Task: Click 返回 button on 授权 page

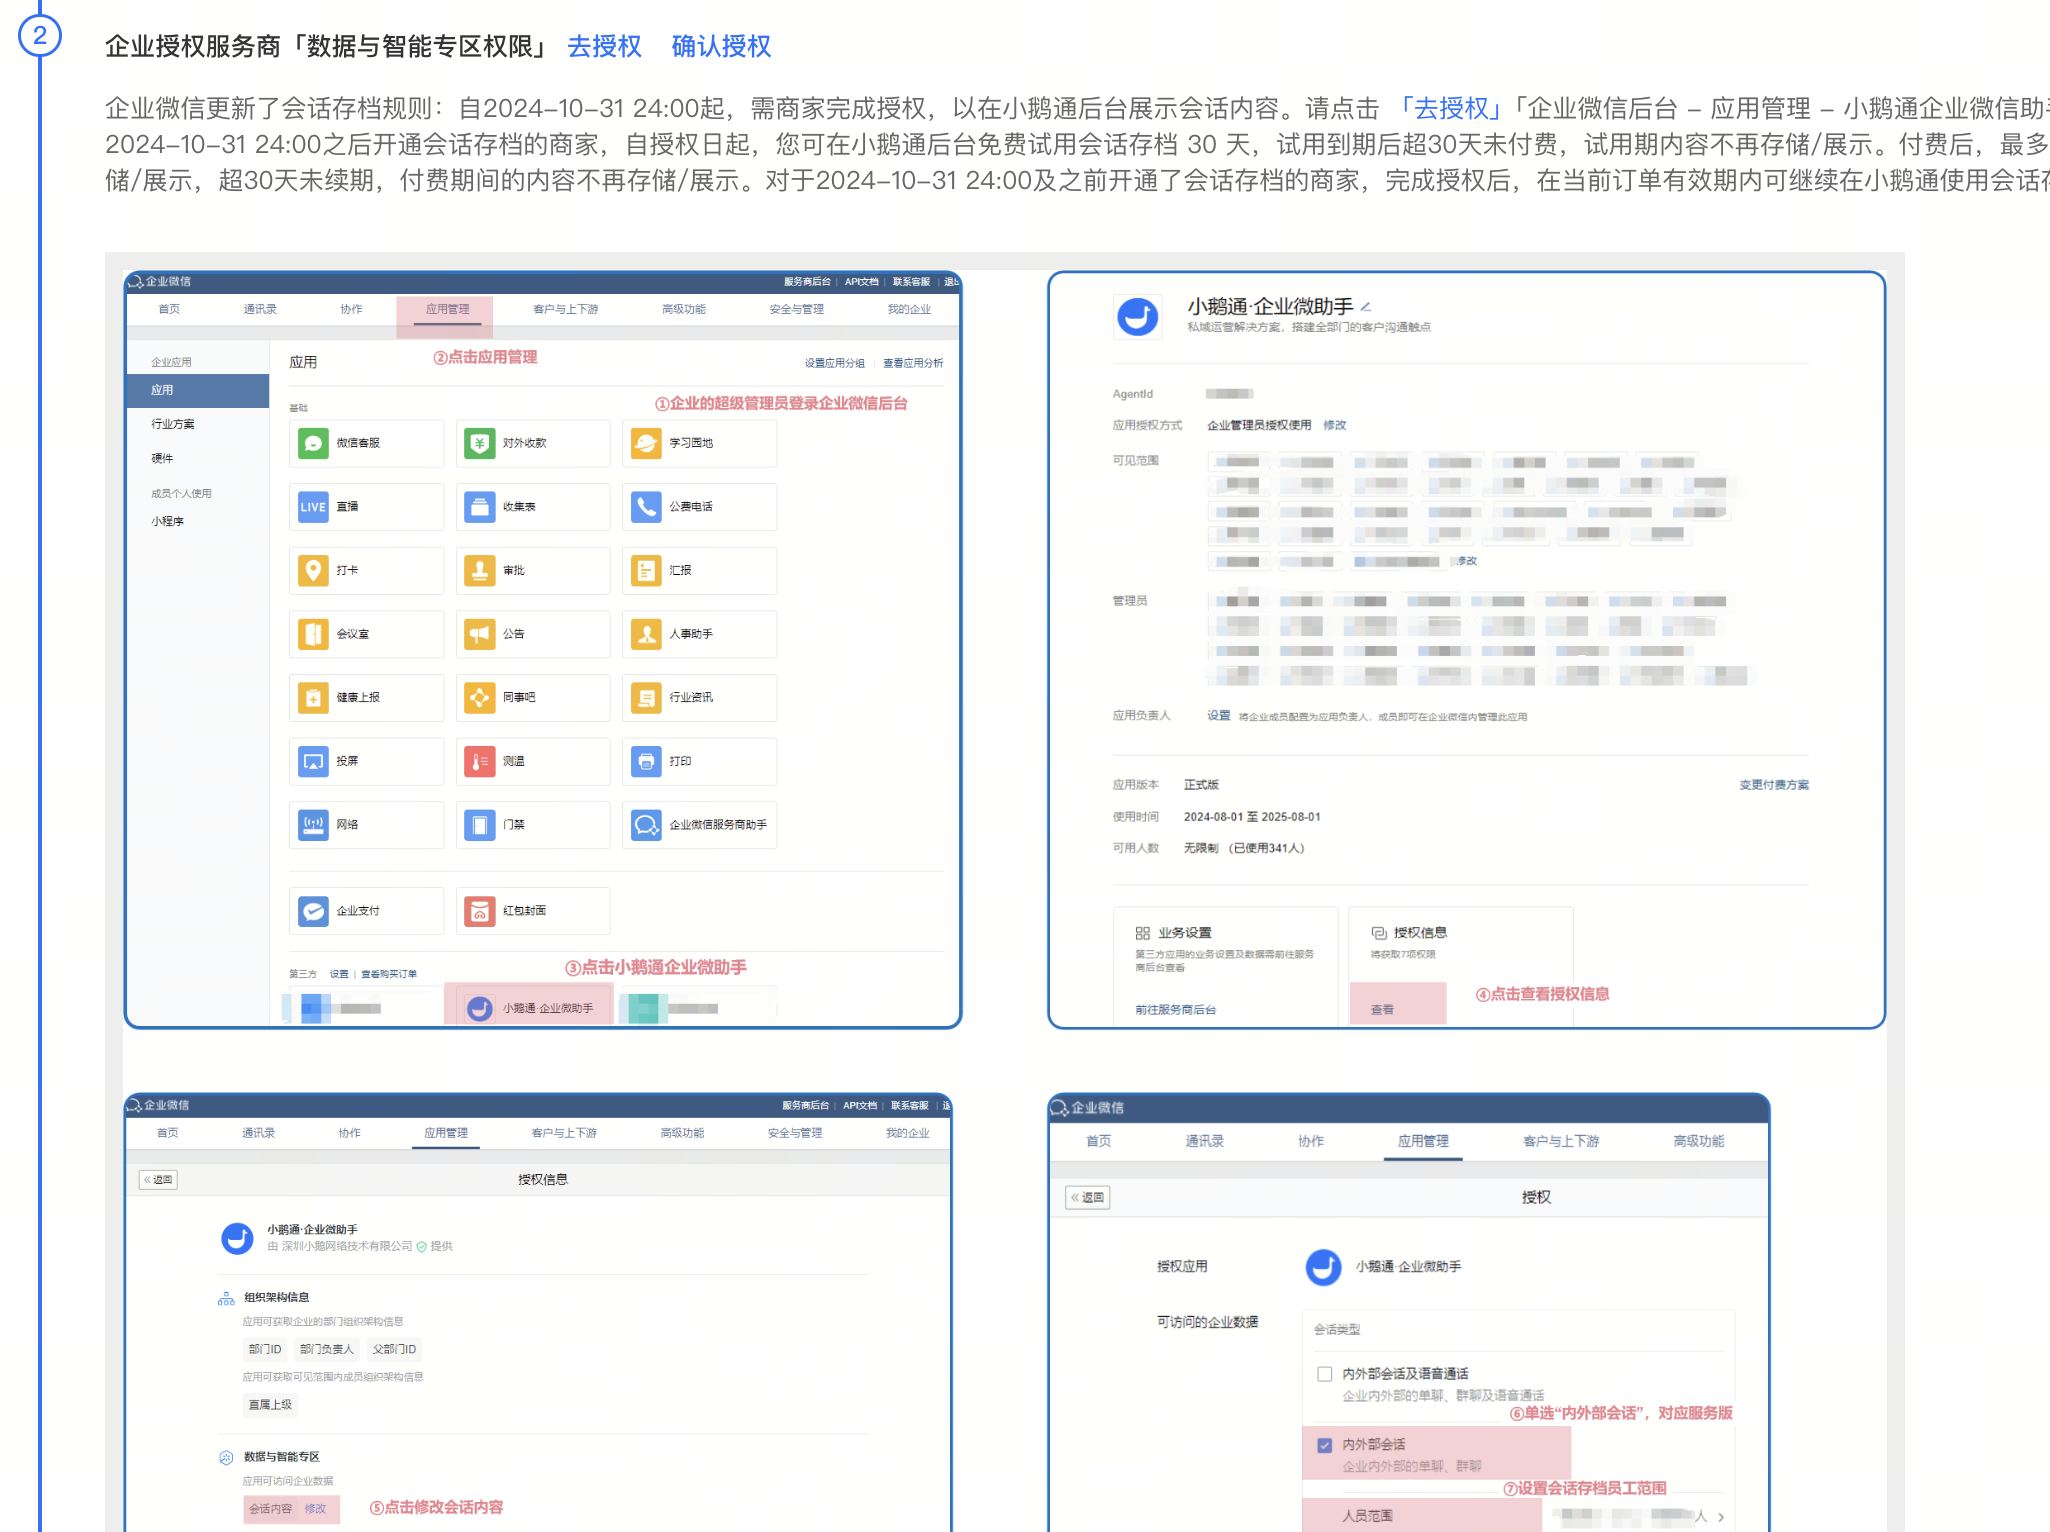Action: coord(1088,1197)
